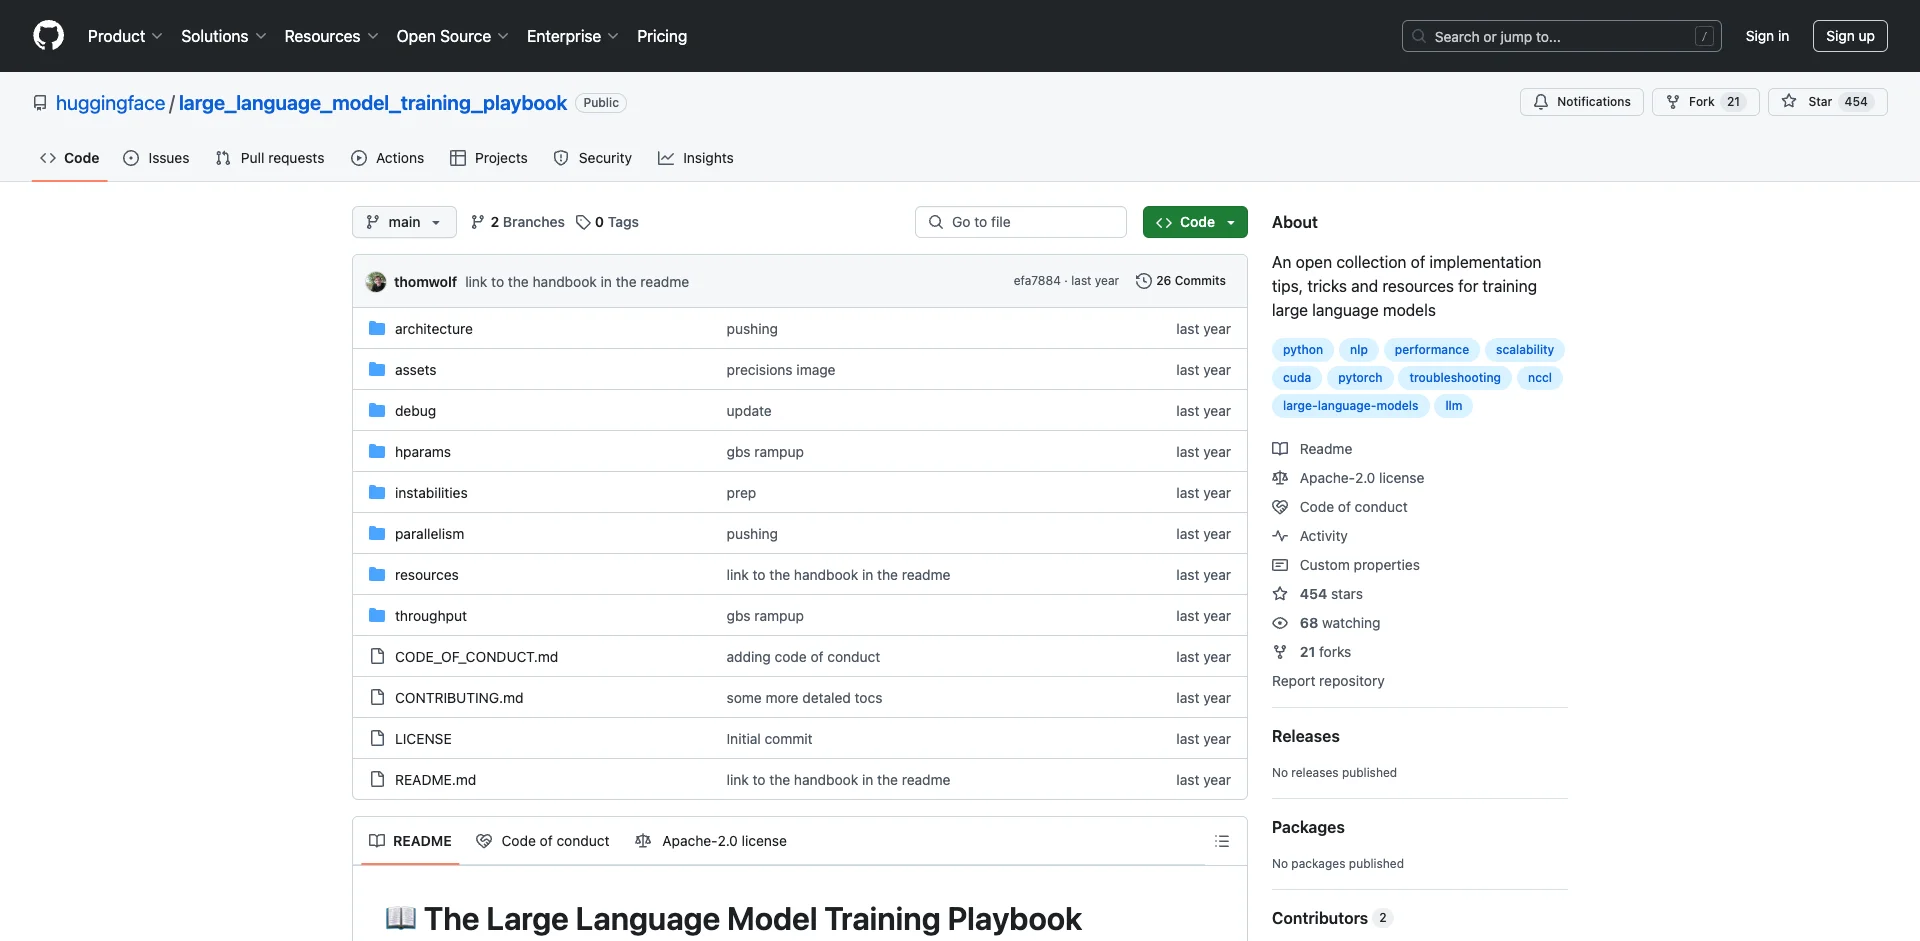Viewport: 1920px width, 941px height.
Task: Switch to the Issues tab
Action: click(156, 158)
